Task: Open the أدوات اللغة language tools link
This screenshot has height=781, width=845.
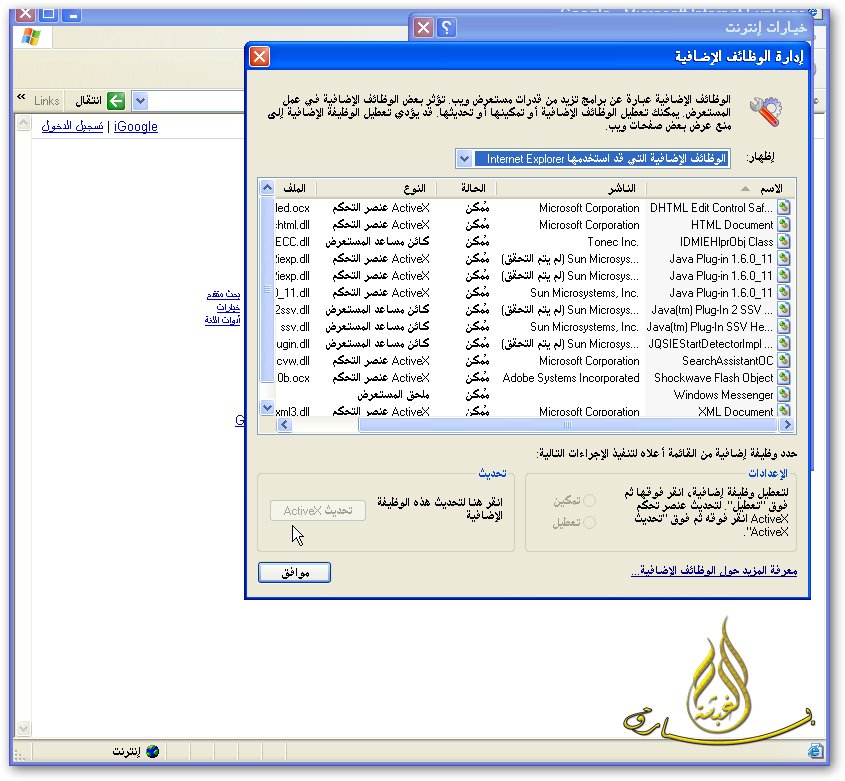Action: pos(222,320)
